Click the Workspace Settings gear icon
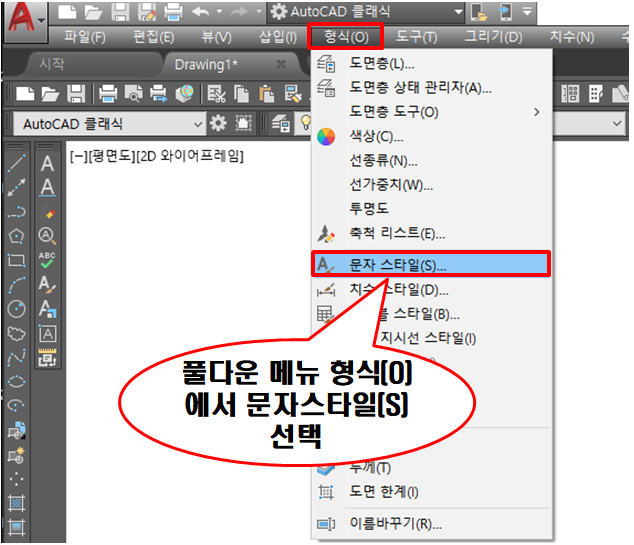The image size is (634, 545). pos(218,123)
